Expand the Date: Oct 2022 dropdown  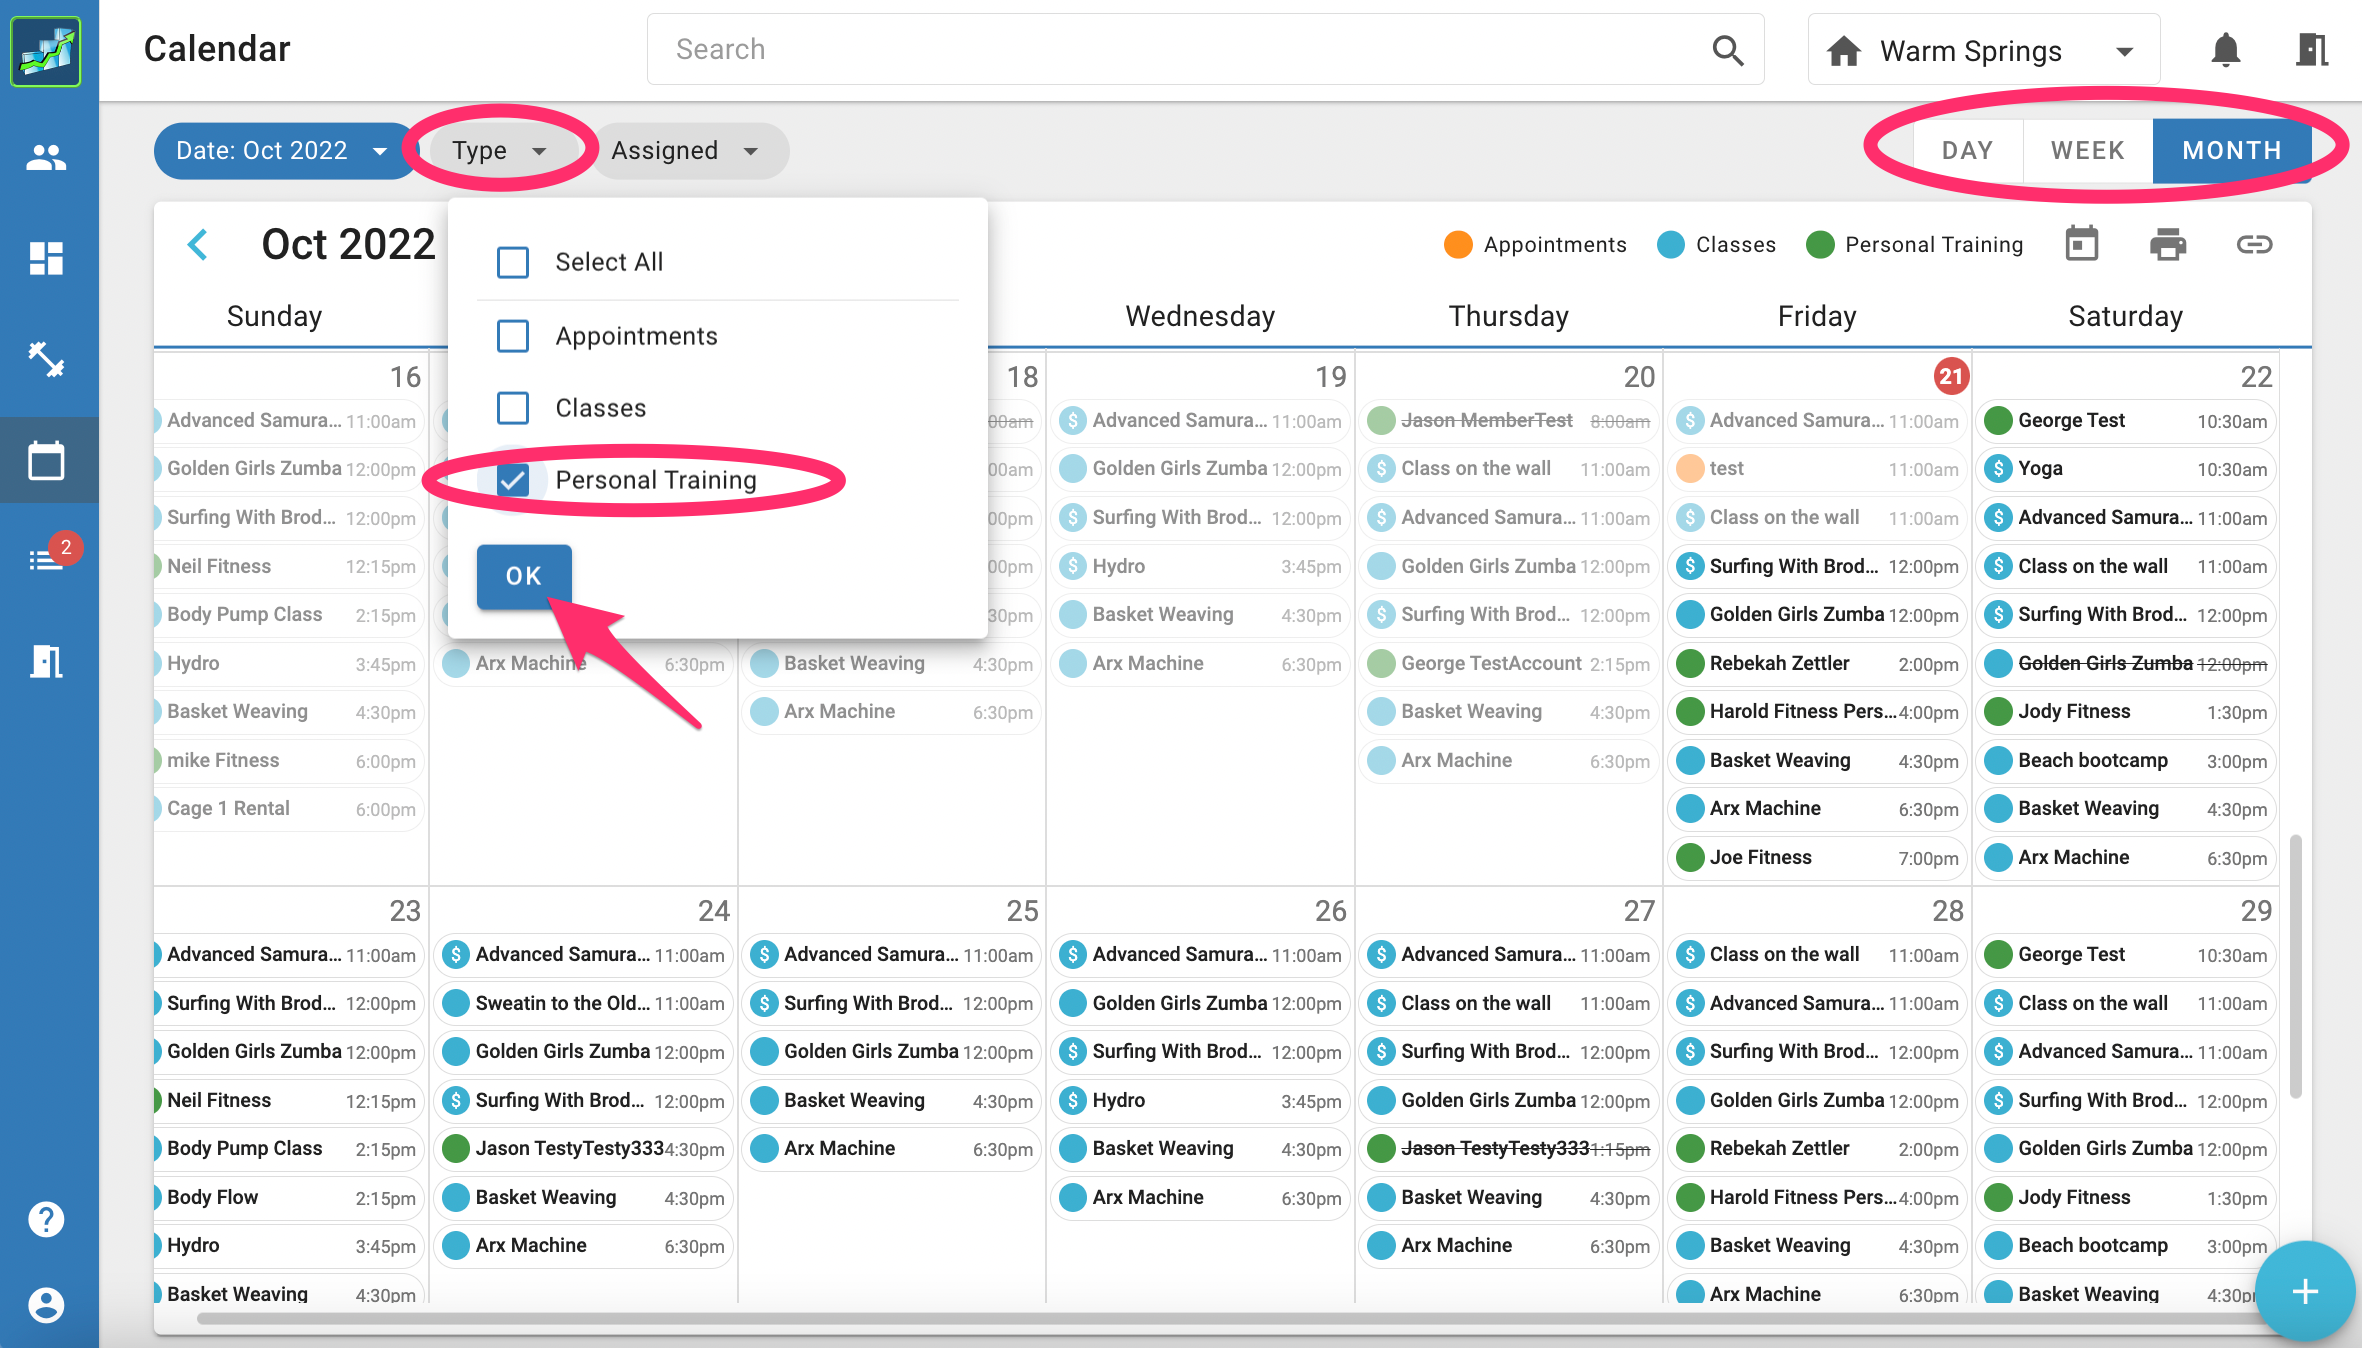click(x=282, y=151)
